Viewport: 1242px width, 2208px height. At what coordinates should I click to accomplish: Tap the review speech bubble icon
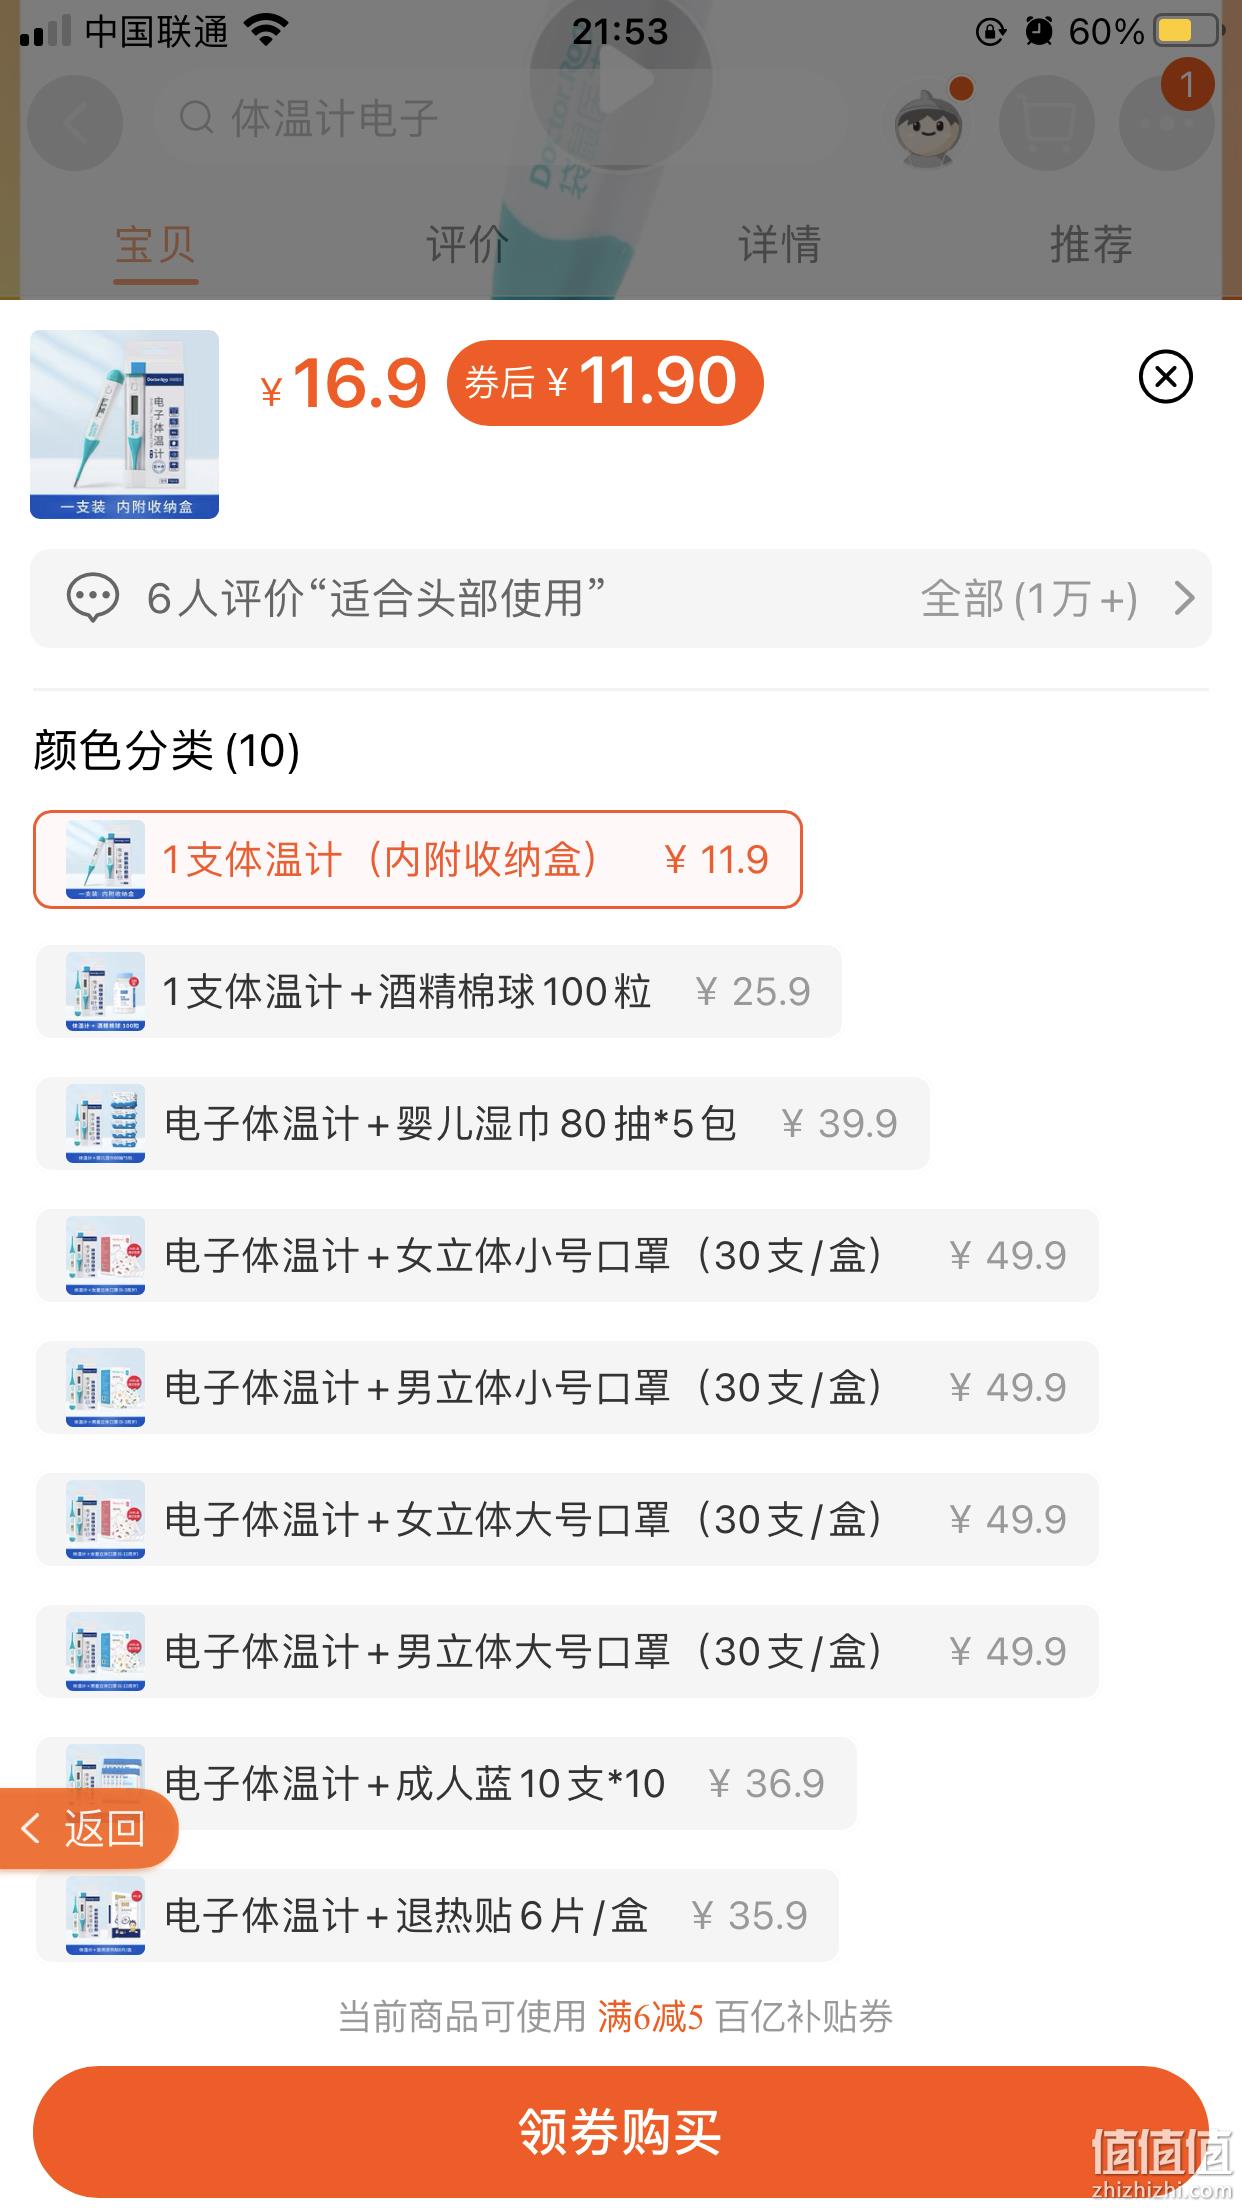pos(92,598)
